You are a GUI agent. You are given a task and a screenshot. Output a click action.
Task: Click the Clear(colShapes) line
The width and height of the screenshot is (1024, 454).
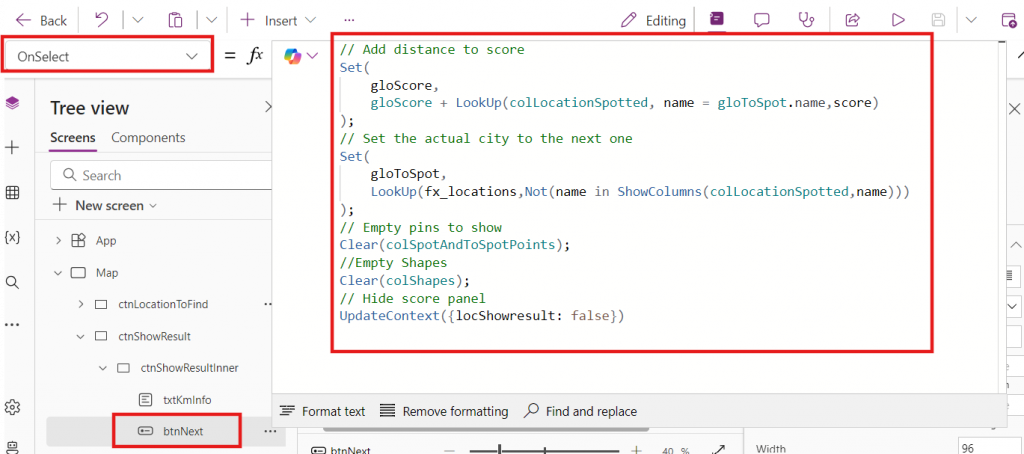[x=405, y=280]
